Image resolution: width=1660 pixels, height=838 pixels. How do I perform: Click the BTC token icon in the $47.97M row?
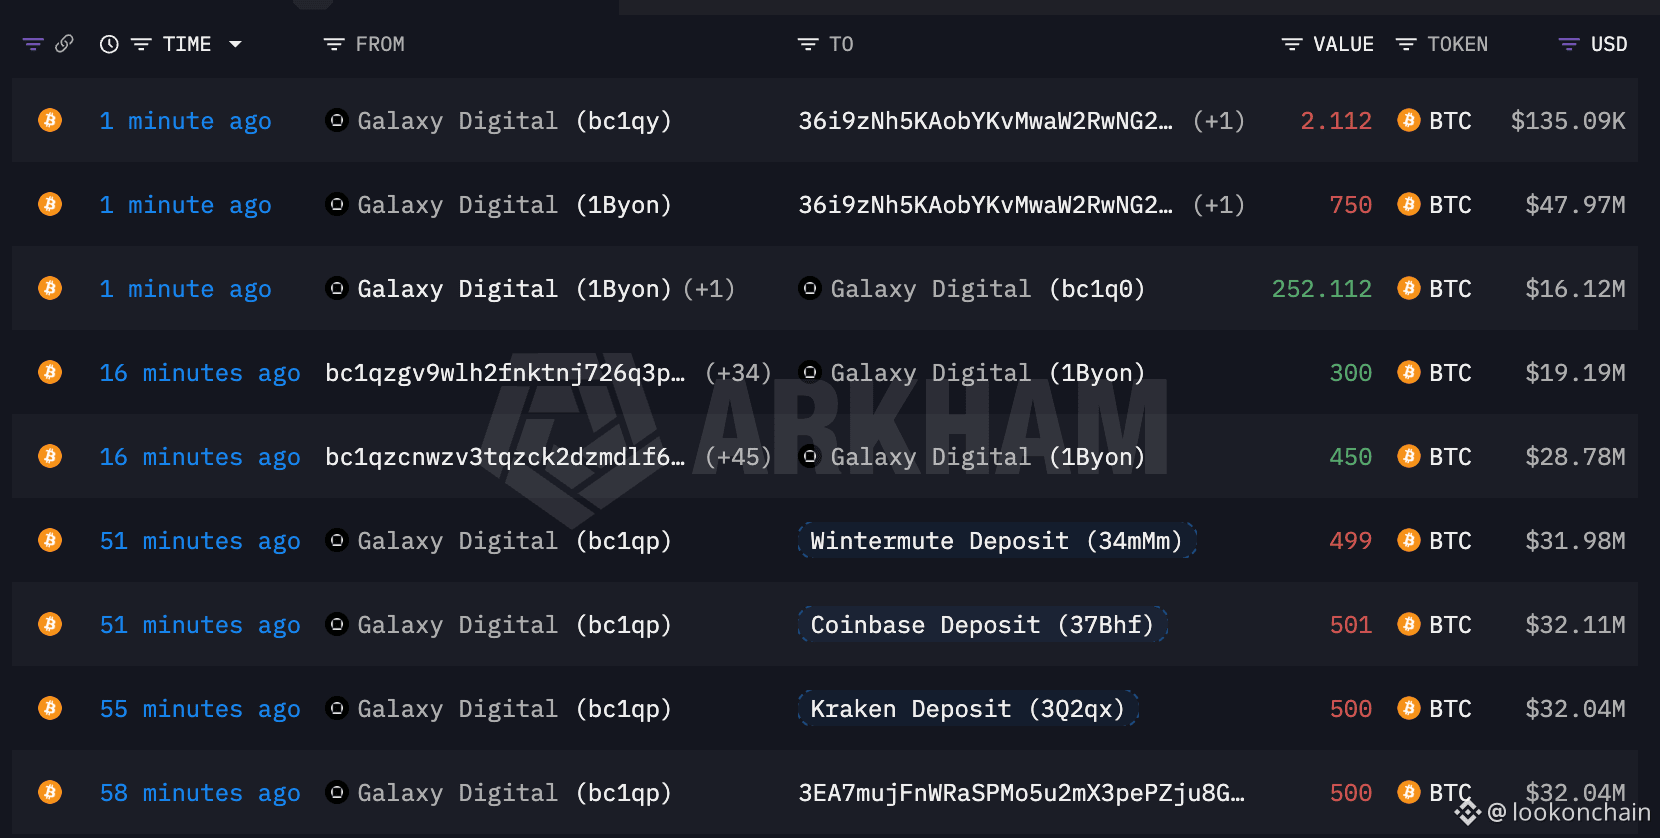tap(1409, 204)
